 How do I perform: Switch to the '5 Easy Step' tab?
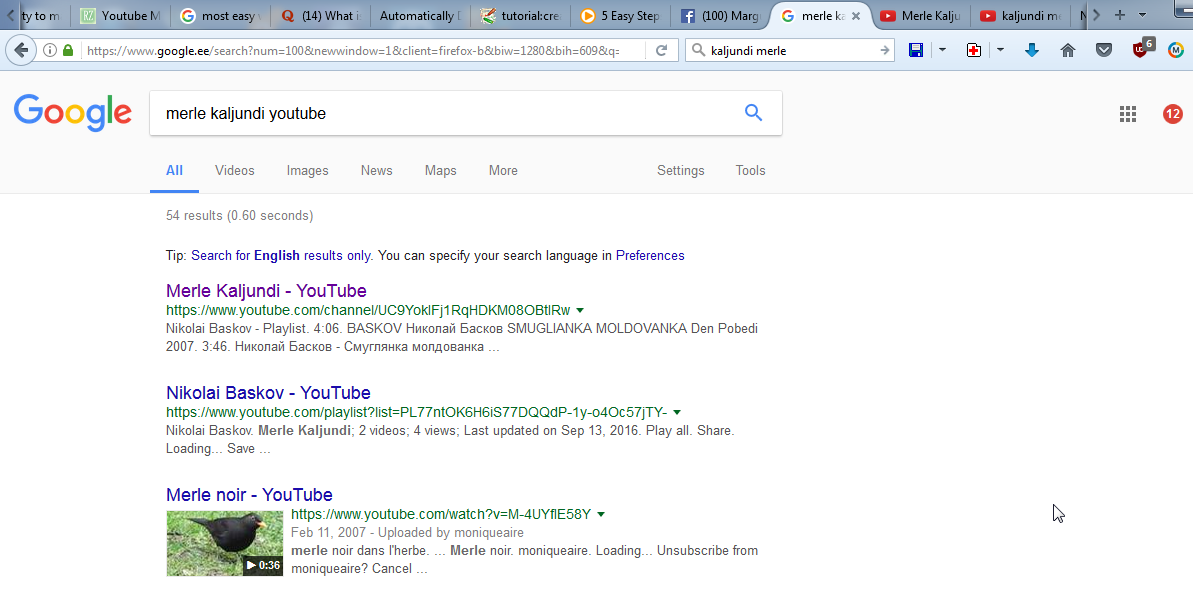(x=619, y=16)
